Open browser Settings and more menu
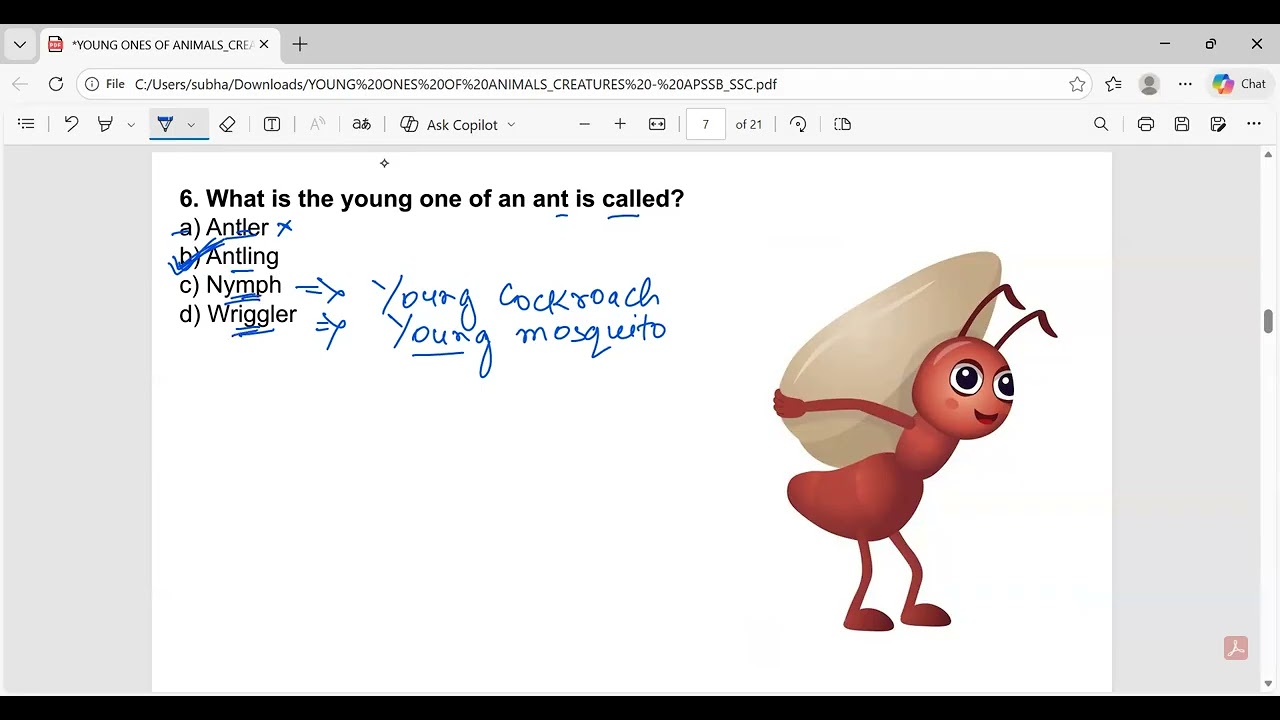1280x720 pixels. pos(1185,84)
